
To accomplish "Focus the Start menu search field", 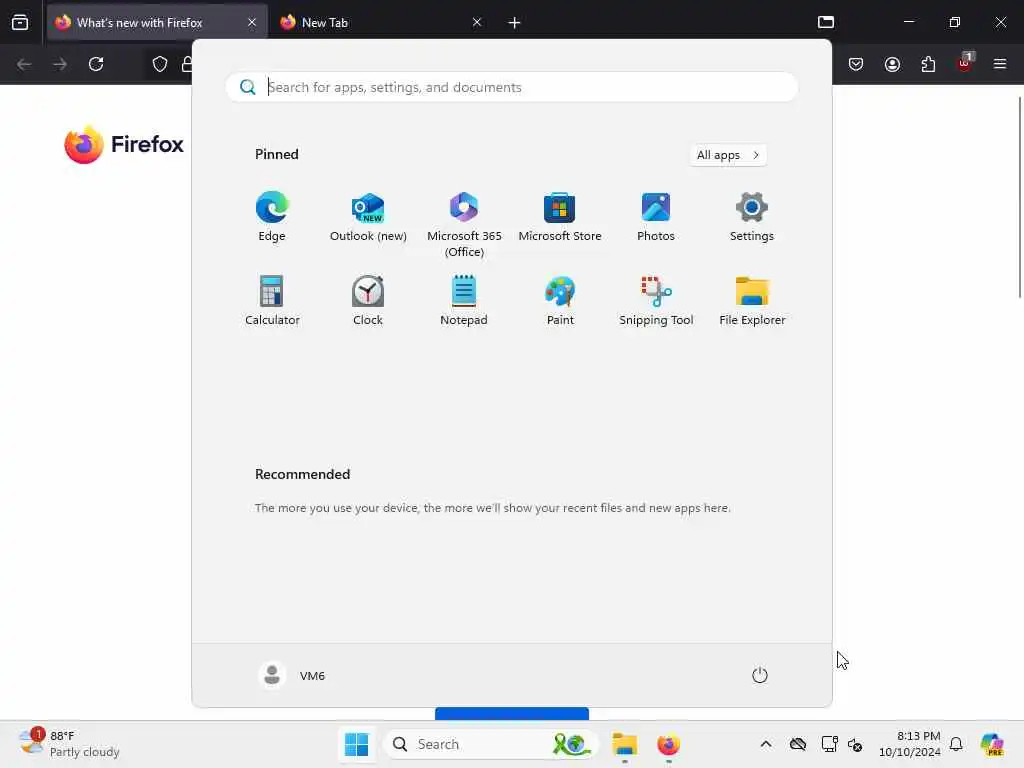I will (x=511, y=87).
